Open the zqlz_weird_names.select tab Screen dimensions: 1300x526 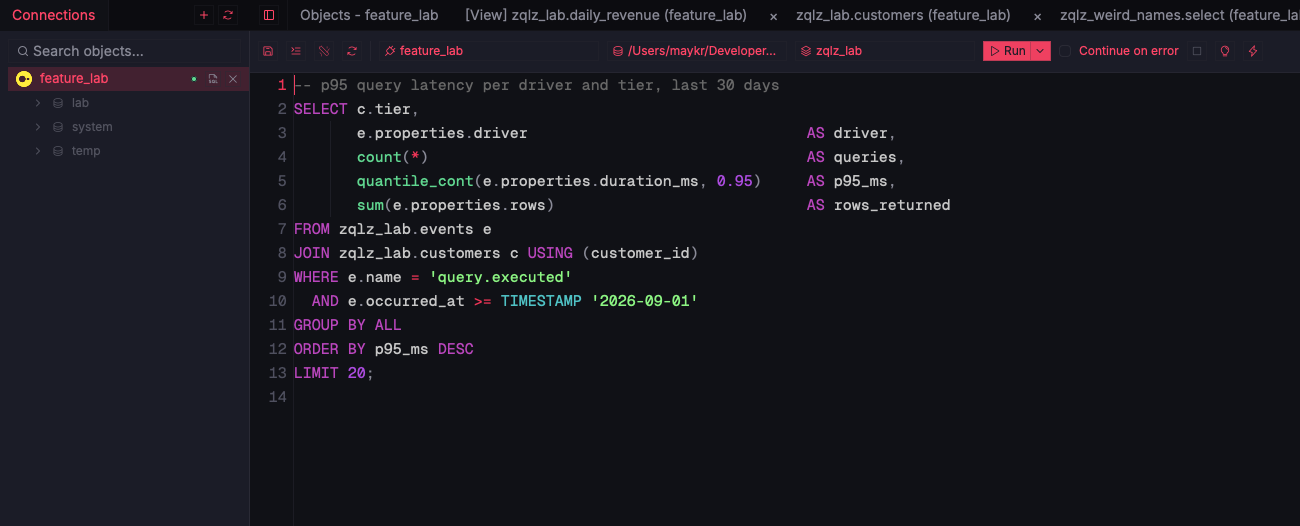click(1180, 15)
